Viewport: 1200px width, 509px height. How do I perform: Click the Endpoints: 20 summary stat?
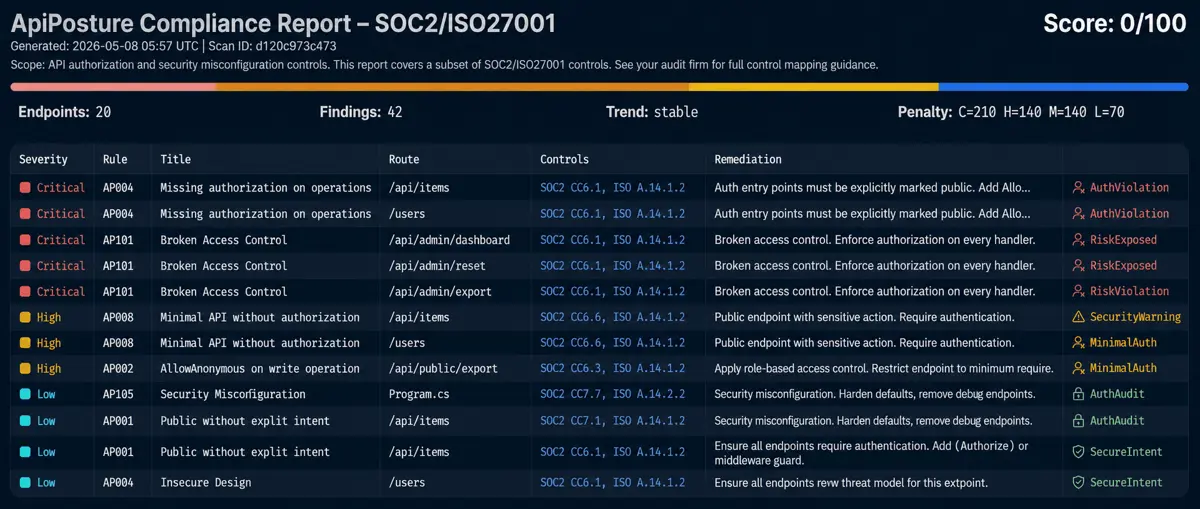(64, 112)
